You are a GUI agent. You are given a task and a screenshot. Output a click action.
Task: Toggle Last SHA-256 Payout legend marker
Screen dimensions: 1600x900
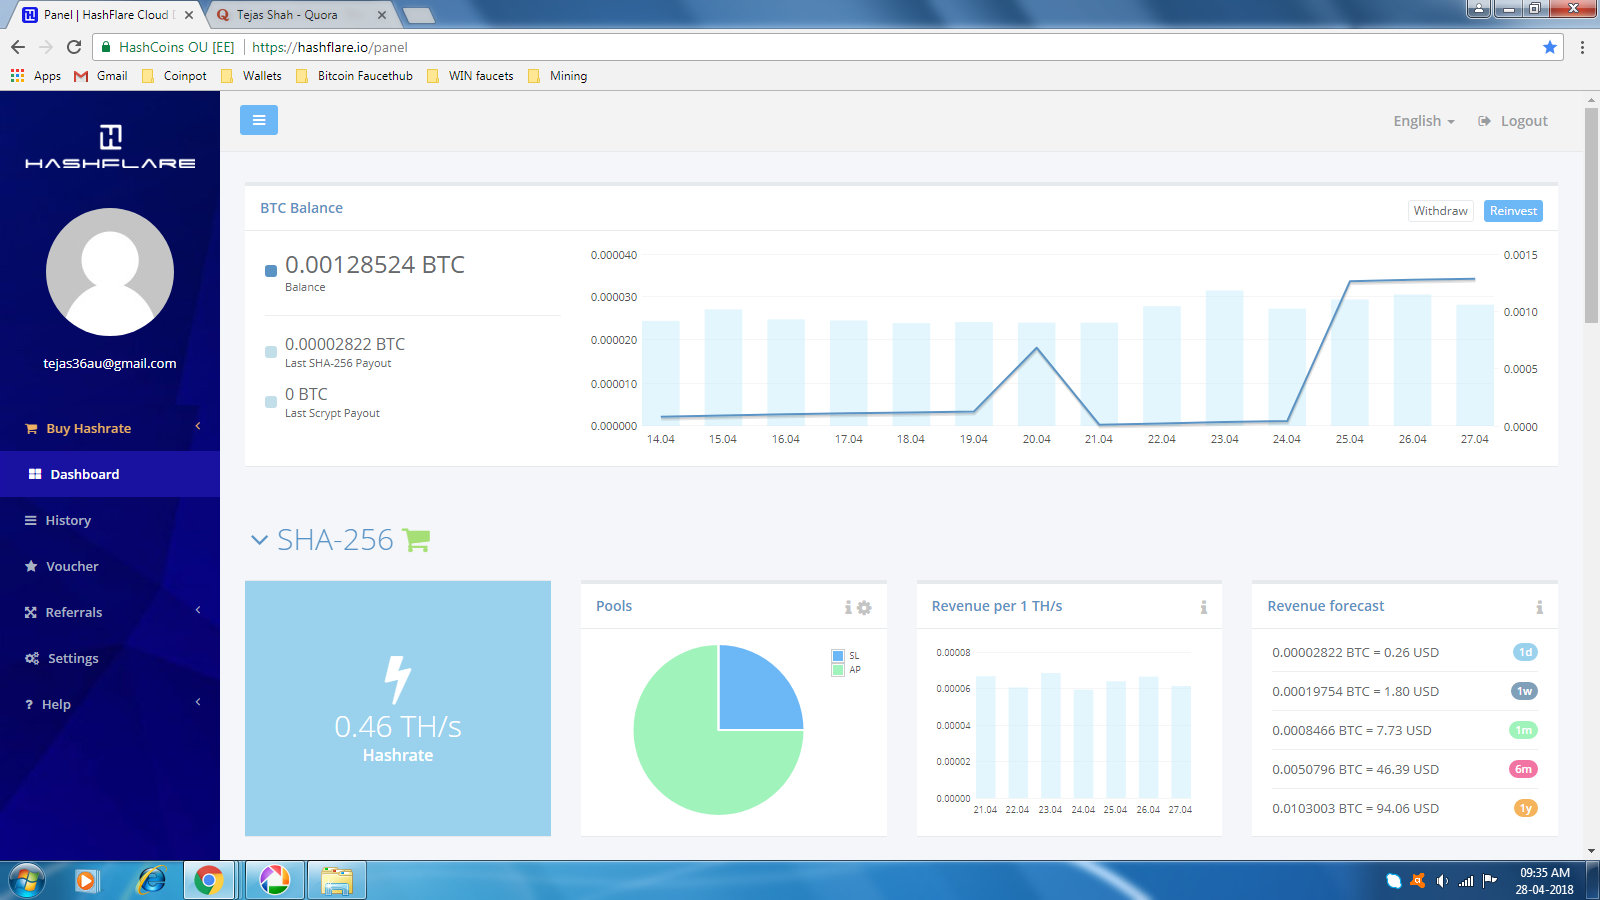tap(271, 352)
